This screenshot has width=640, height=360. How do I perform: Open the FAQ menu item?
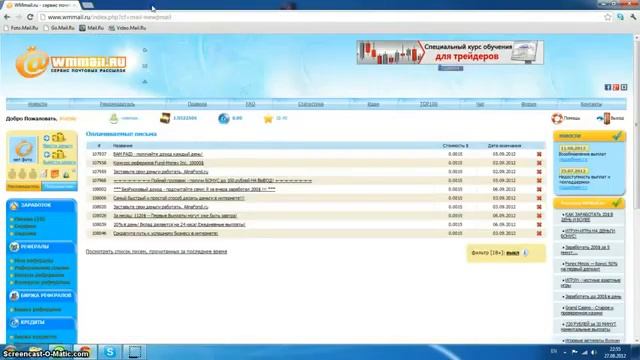click(250, 104)
